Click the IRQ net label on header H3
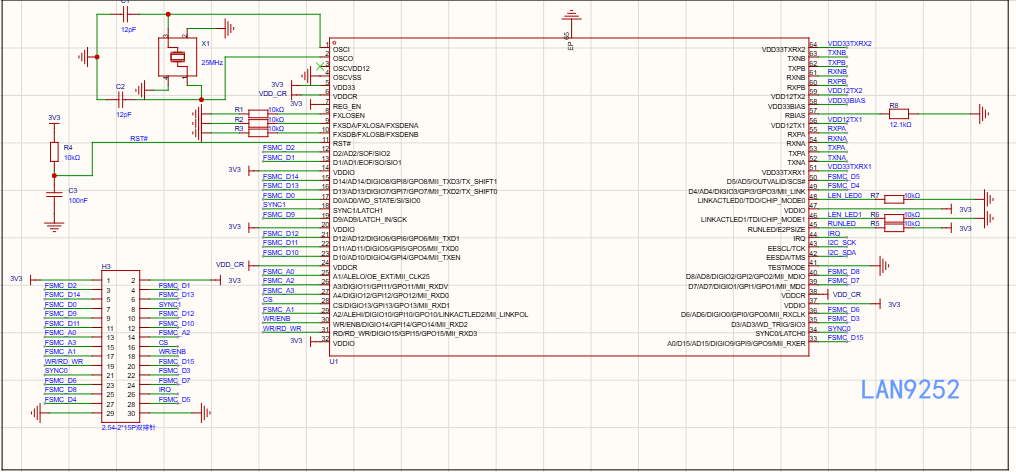 coord(165,390)
